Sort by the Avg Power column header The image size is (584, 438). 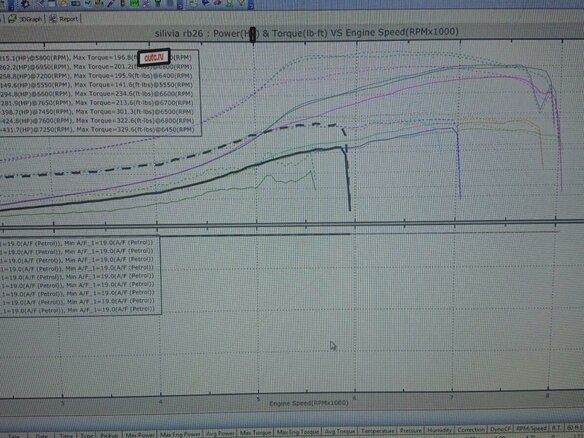point(220,434)
